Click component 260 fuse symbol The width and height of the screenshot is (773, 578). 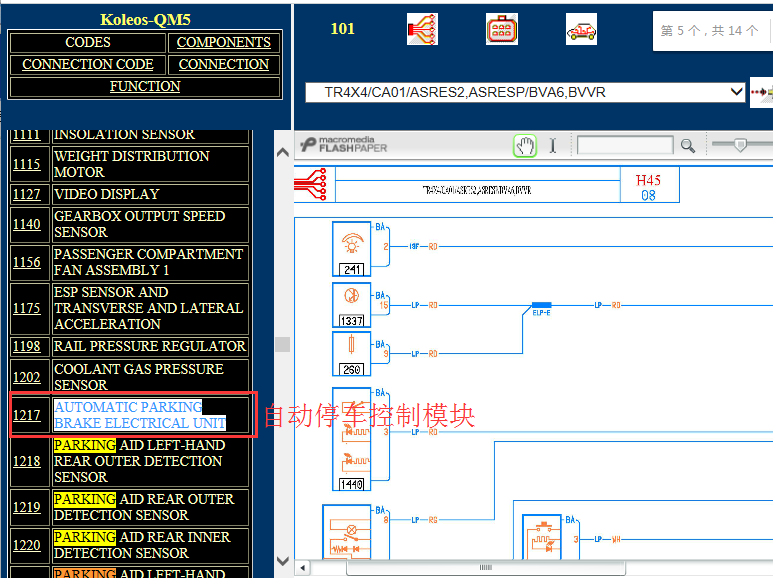[x=352, y=354]
